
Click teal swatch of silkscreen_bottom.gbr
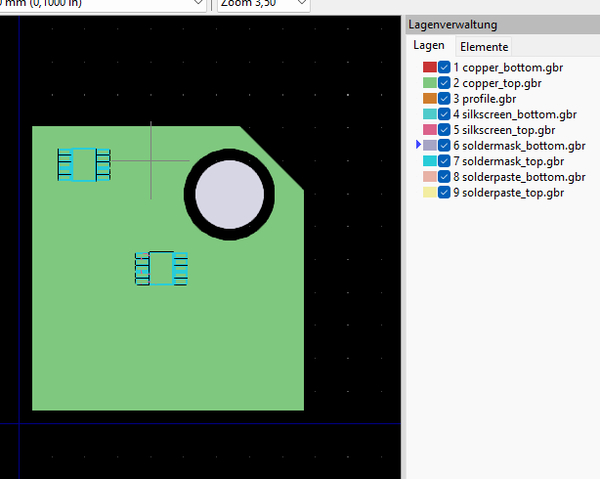click(x=430, y=114)
